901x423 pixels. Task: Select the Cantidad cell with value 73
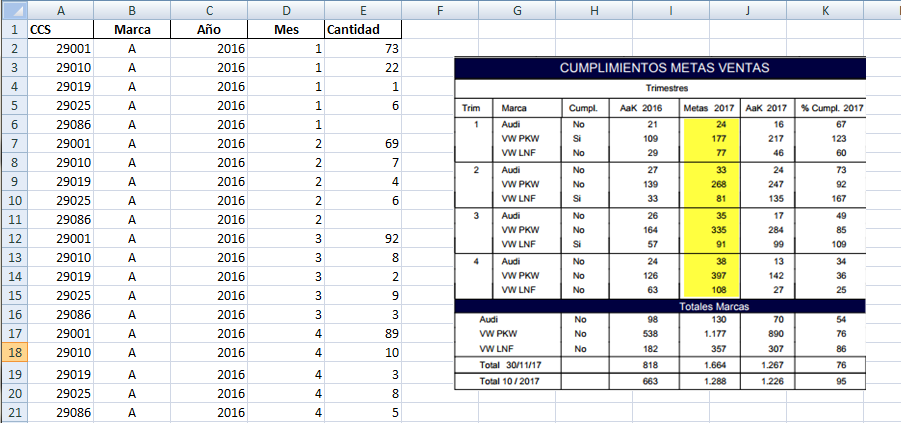click(x=364, y=48)
